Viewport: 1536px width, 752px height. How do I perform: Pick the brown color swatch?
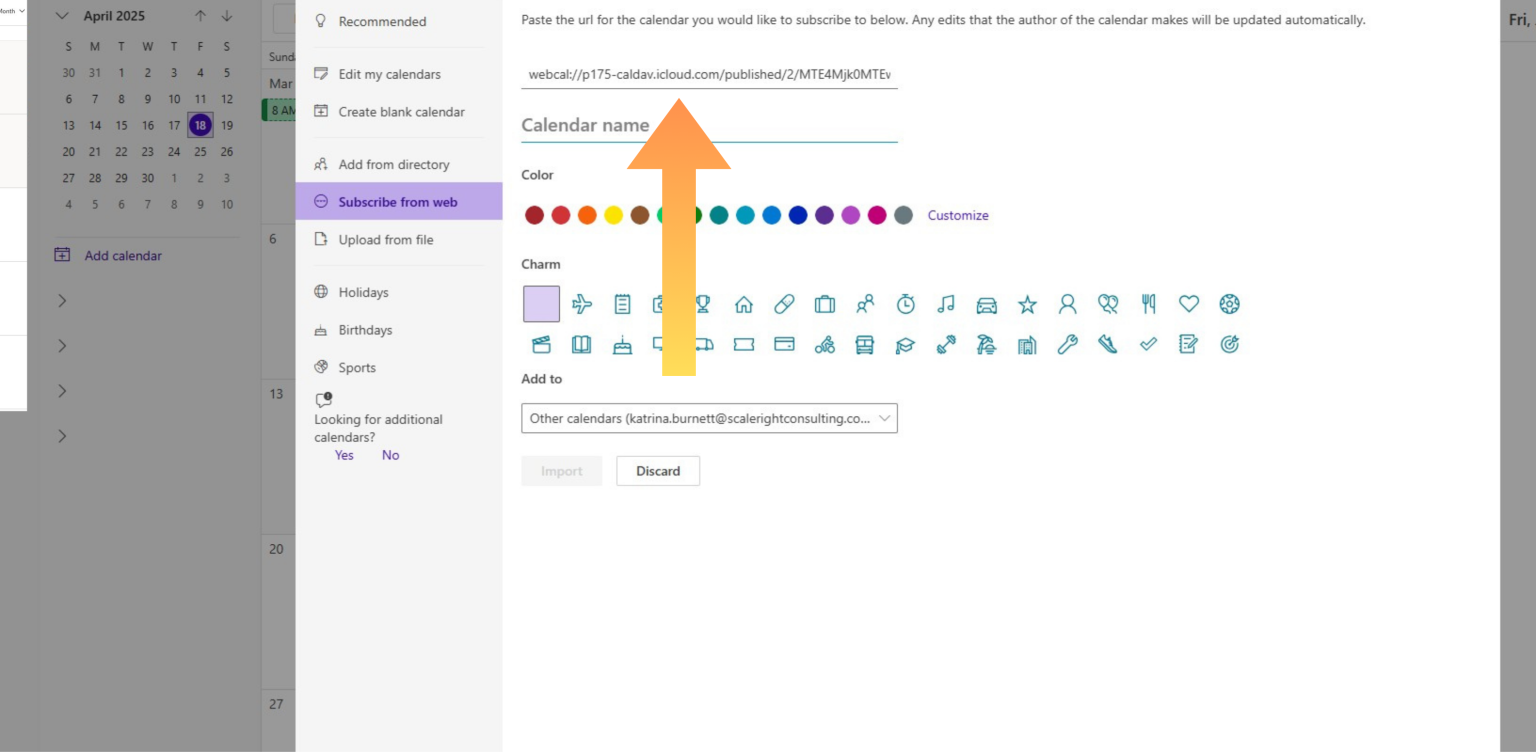click(640, 215)
